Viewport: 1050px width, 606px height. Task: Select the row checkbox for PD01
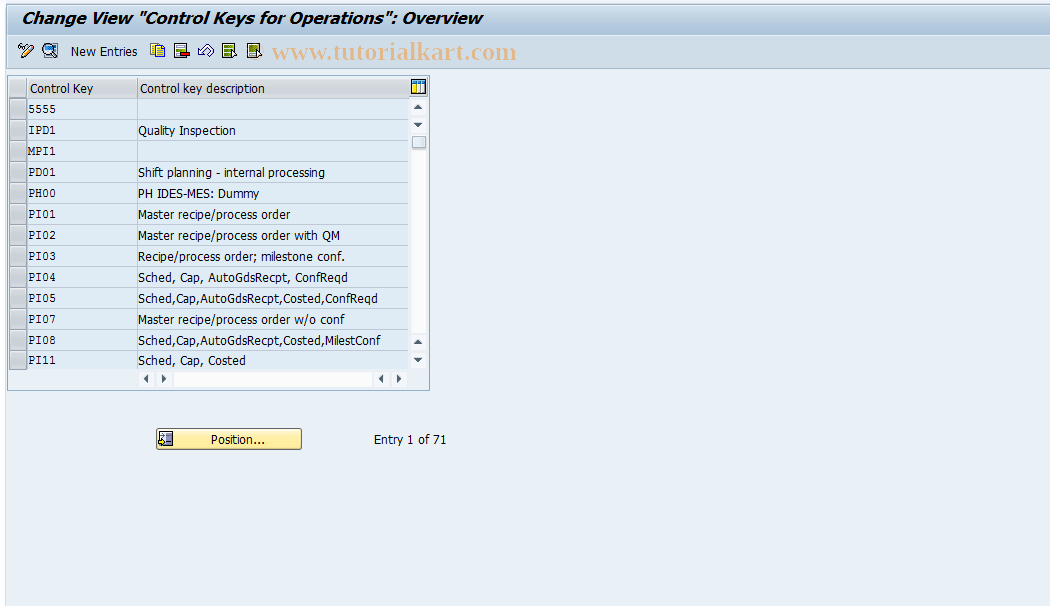click(17, 172)
